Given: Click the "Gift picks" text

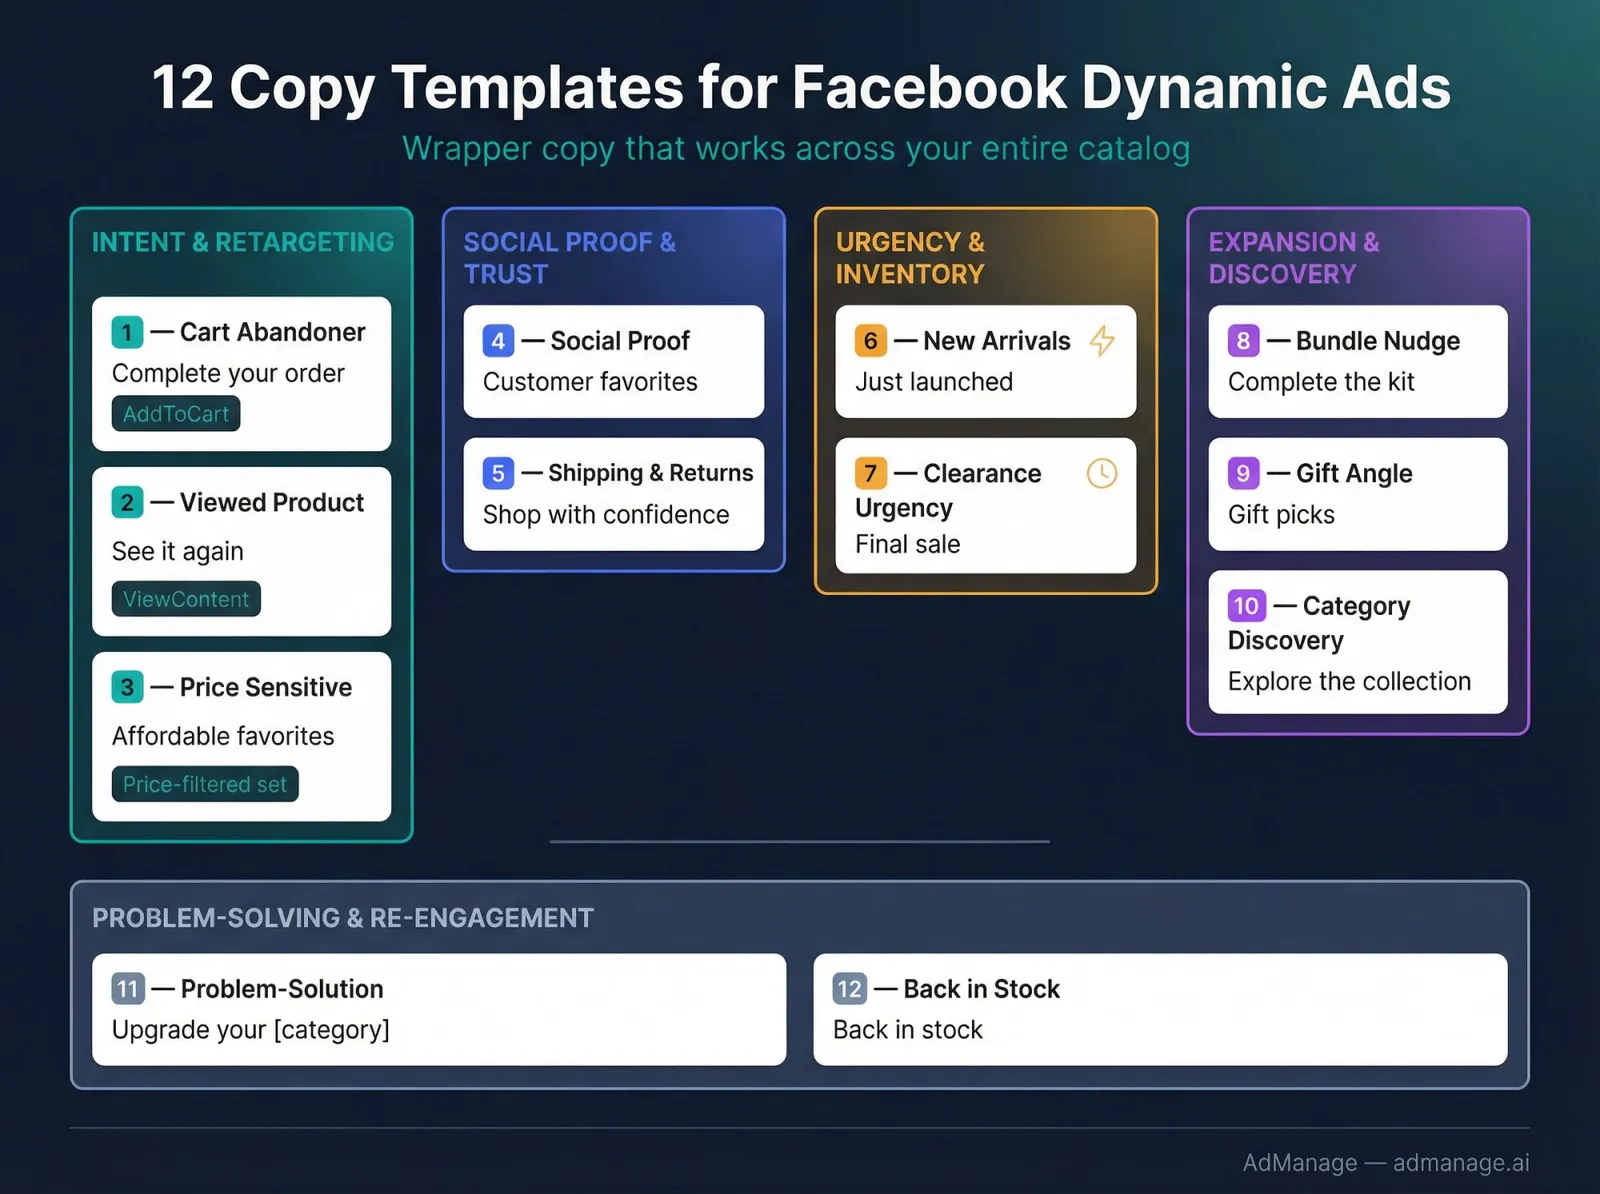Looking at the screenshot, I should click(x=1281, y=514).
